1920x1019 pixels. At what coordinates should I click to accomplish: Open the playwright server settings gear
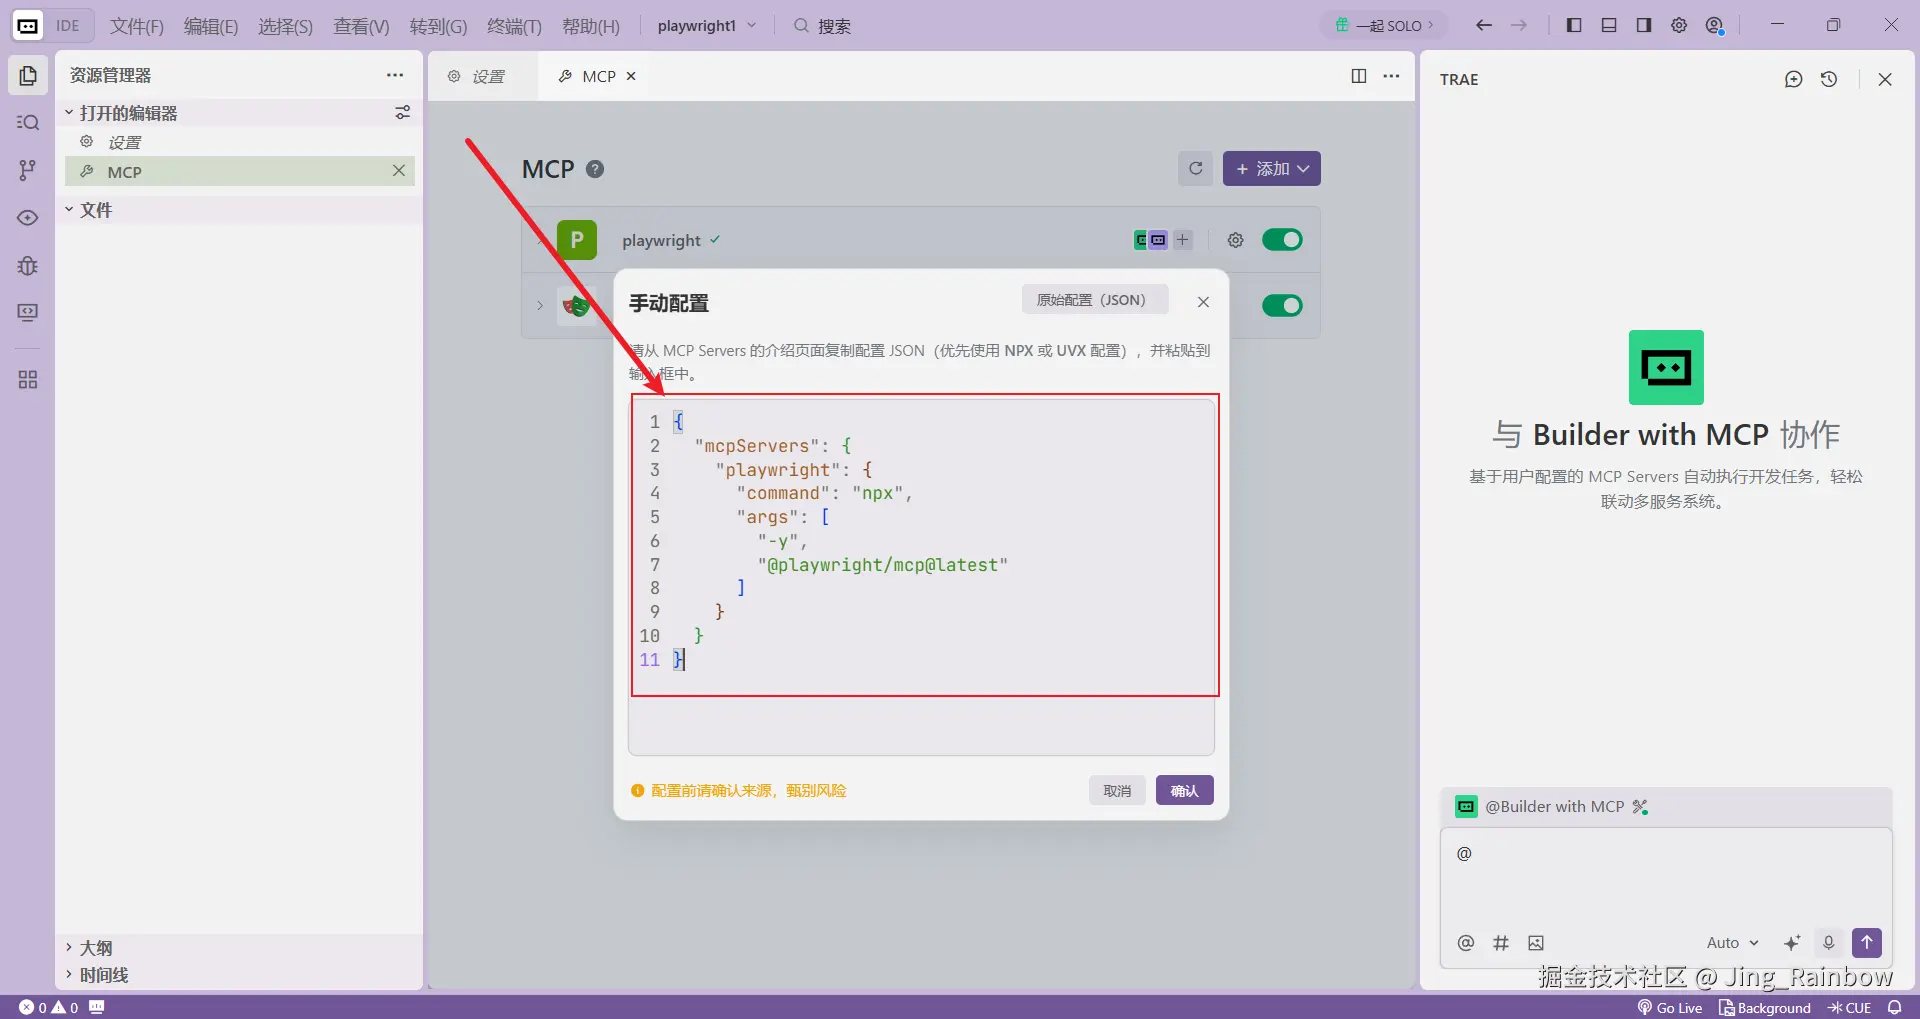pyautogui.click(x=1235, y=240)
